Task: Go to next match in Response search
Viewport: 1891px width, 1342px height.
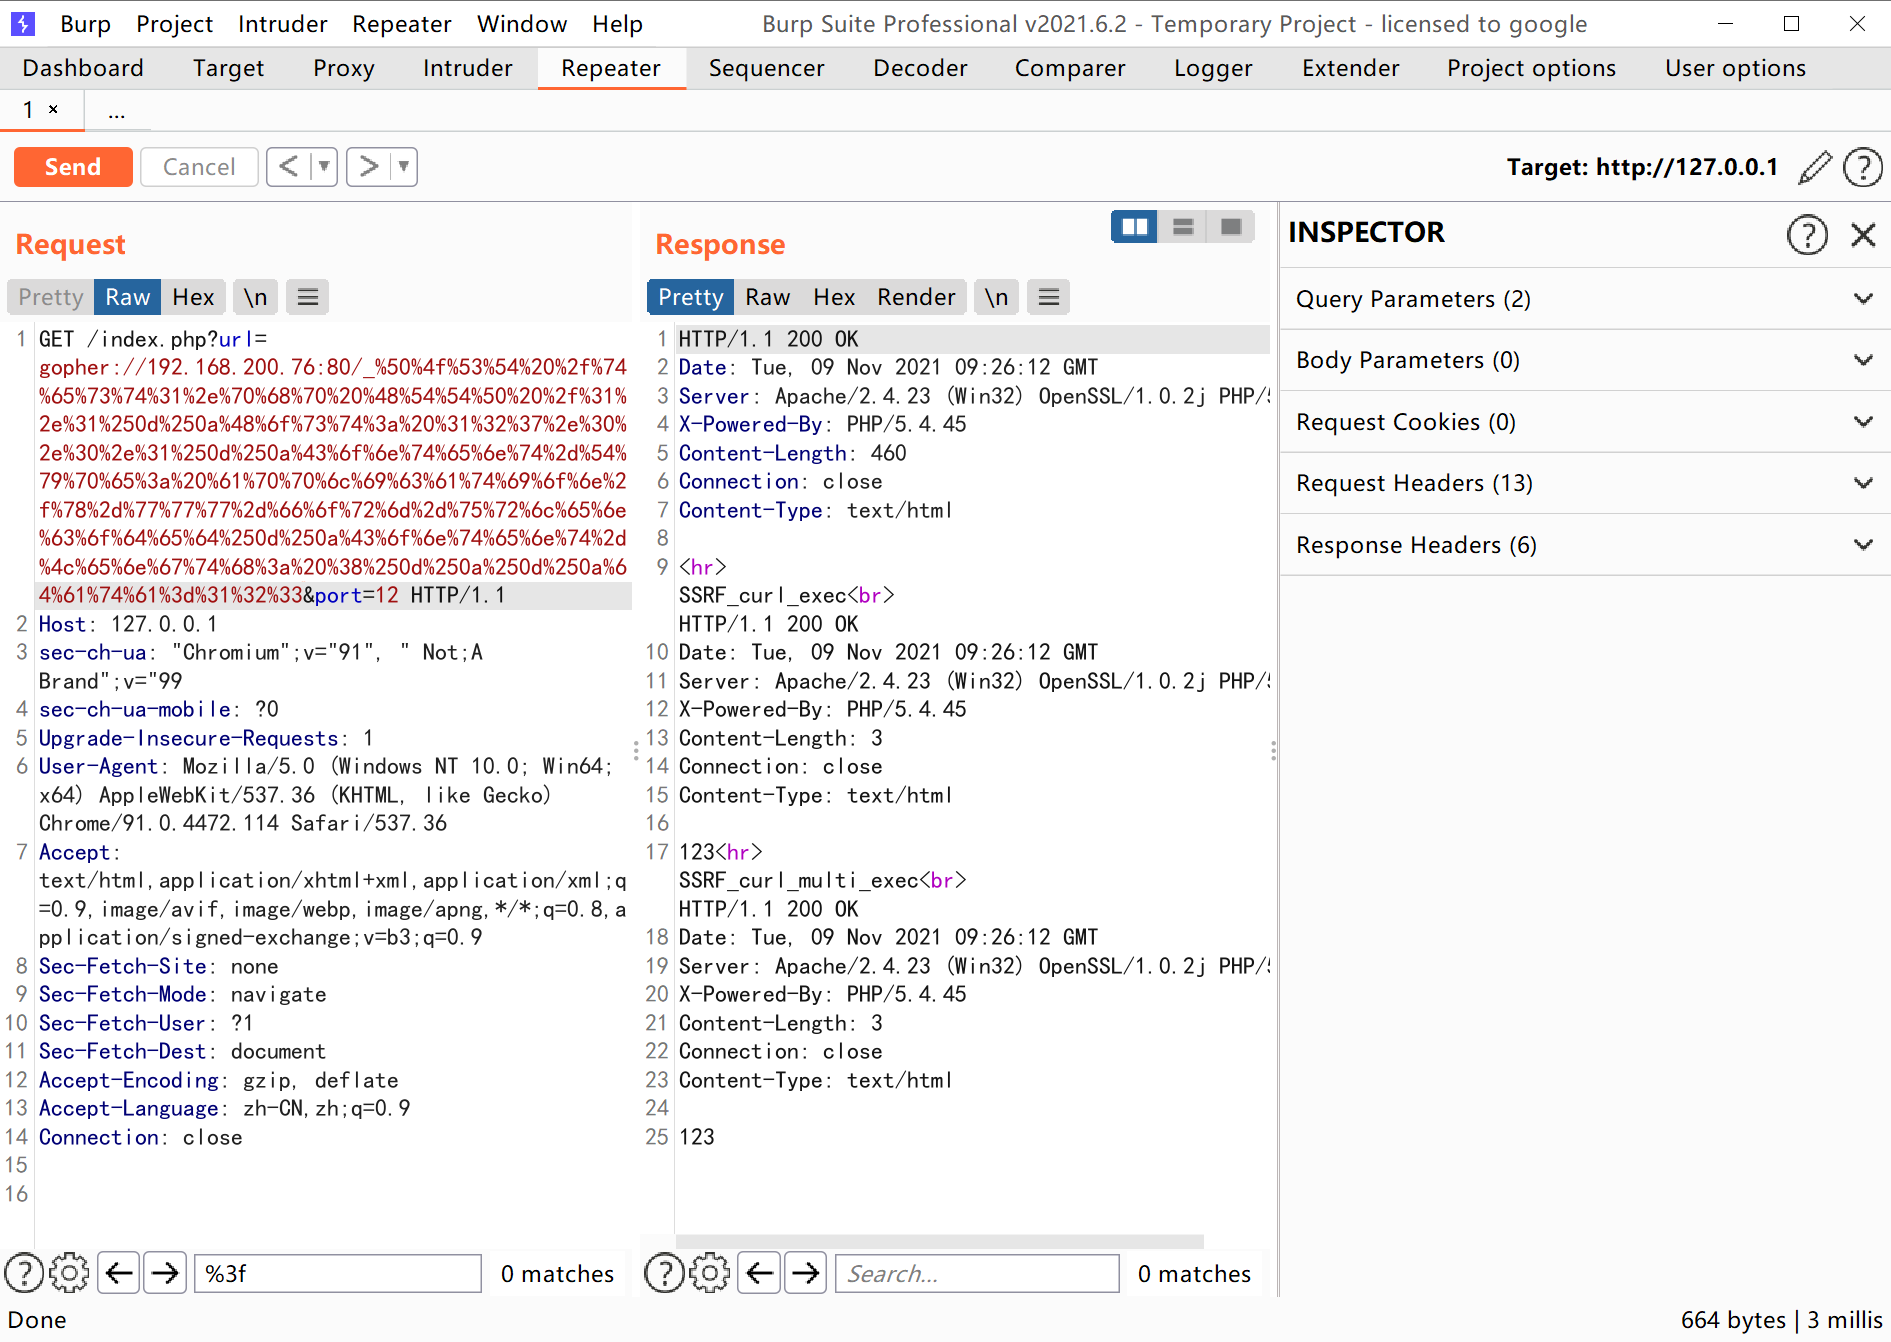Action: (805, 1273)
